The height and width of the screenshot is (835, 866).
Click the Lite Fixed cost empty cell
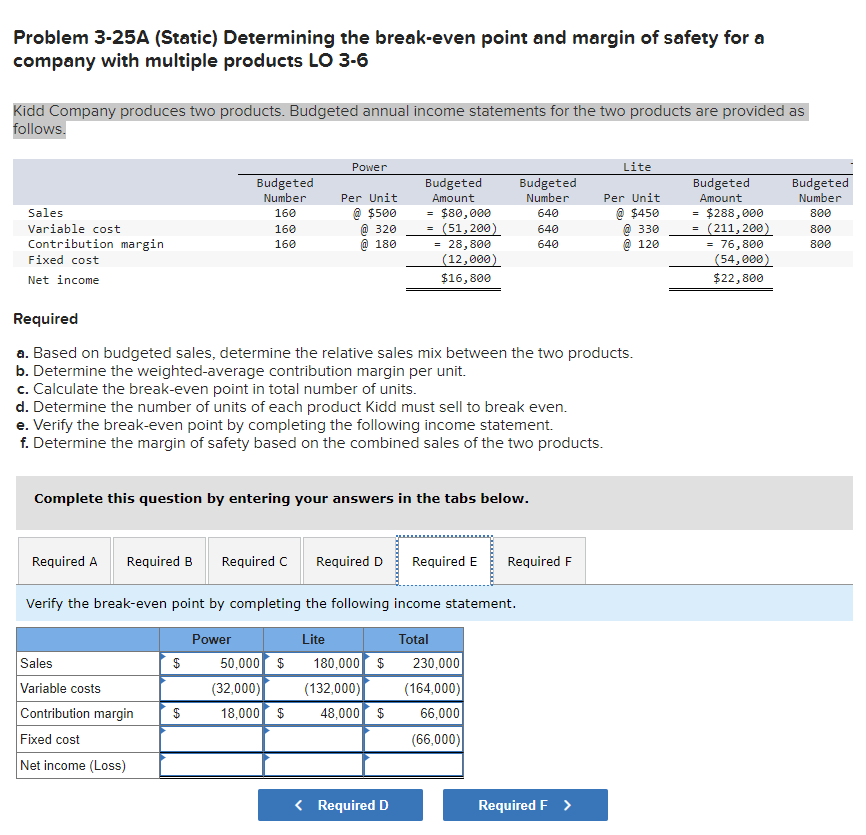[313, 739]
